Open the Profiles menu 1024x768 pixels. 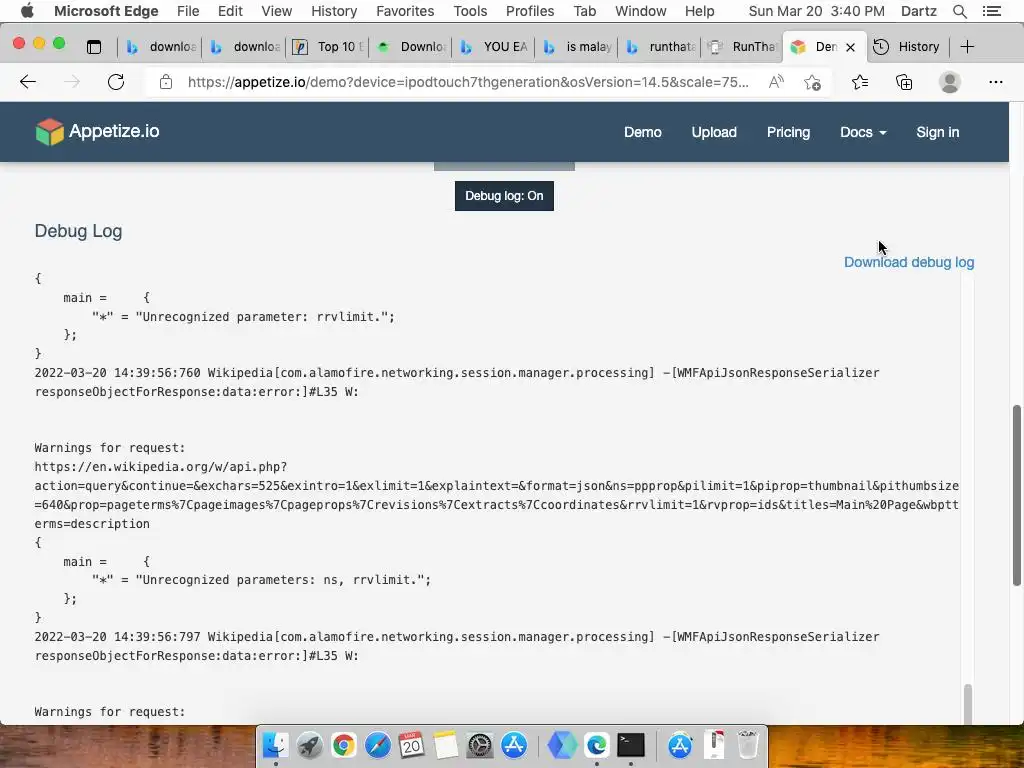530,11
